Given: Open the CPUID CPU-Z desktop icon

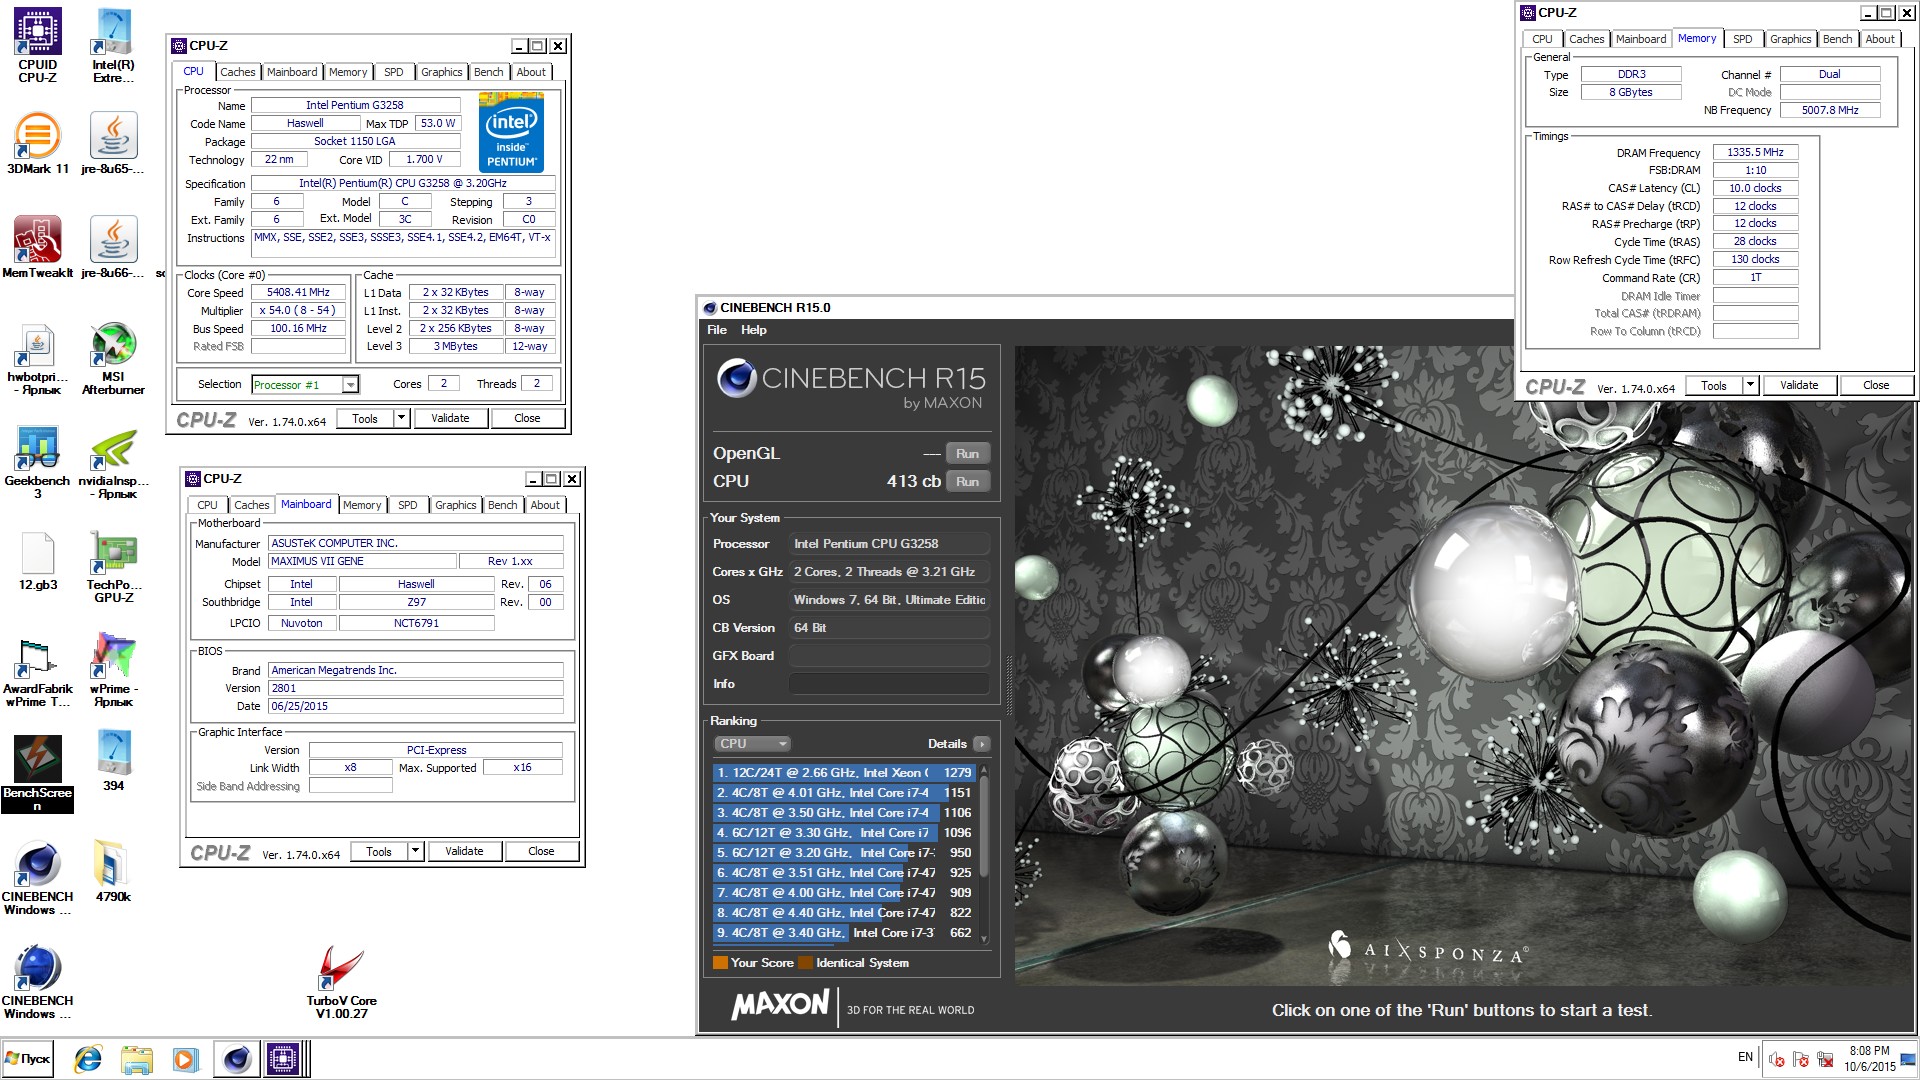Looking at the screenshot, I should [x=37, y=45].
